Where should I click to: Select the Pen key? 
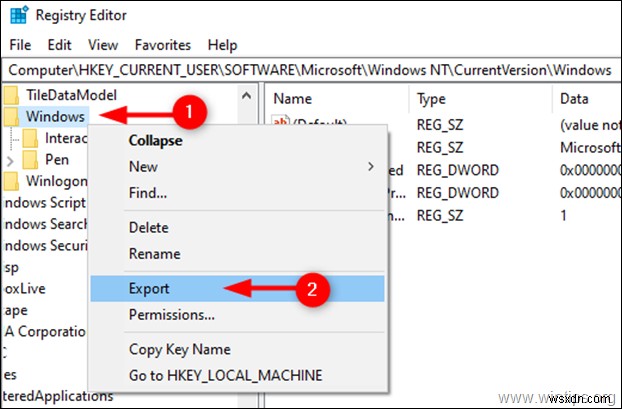(x=57, y=159)
